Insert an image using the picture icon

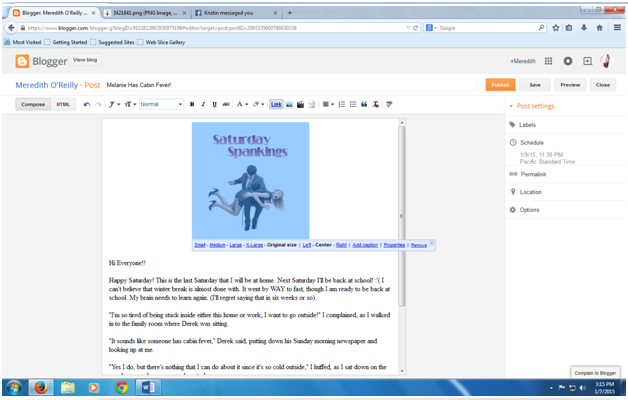289,105
